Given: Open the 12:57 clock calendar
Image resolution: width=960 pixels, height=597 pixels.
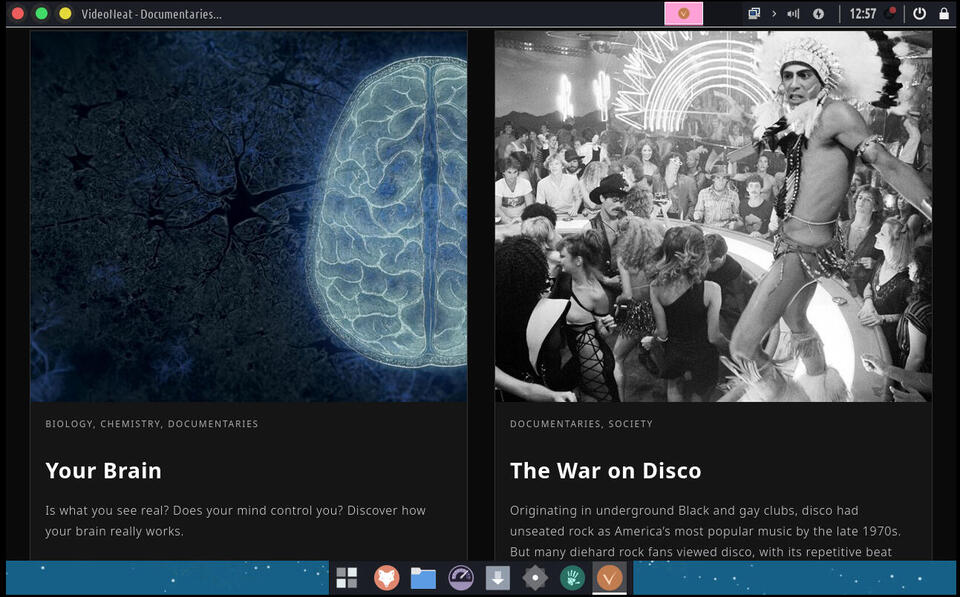Looking at the screenshot, I should tap(862, 14).
